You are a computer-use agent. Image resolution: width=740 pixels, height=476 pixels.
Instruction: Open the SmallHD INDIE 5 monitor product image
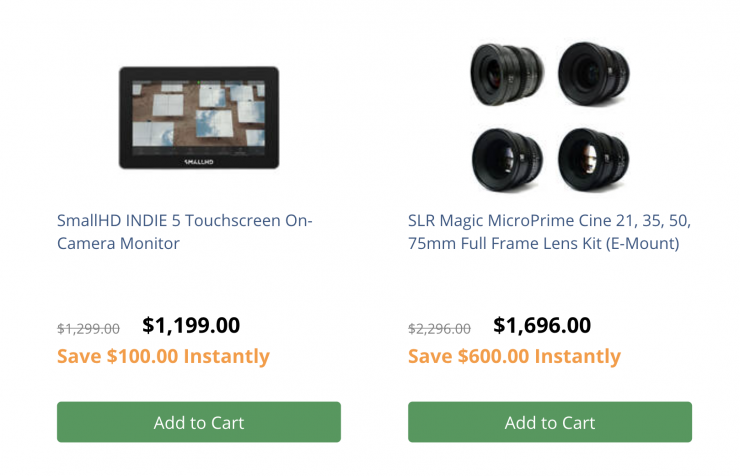[x=199, y=116]
